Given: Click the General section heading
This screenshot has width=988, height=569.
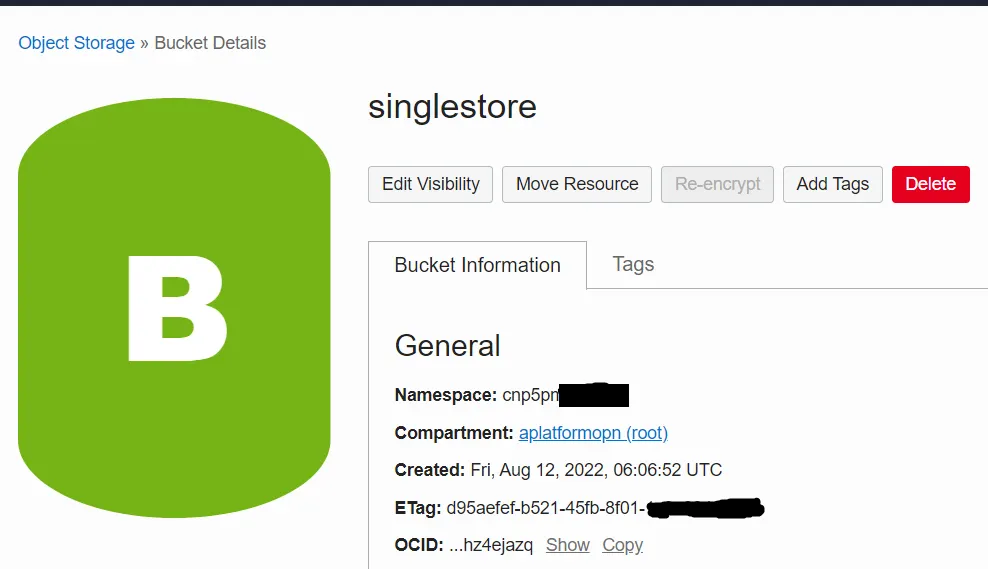Looking at the screenshot, I should point(447,345).
